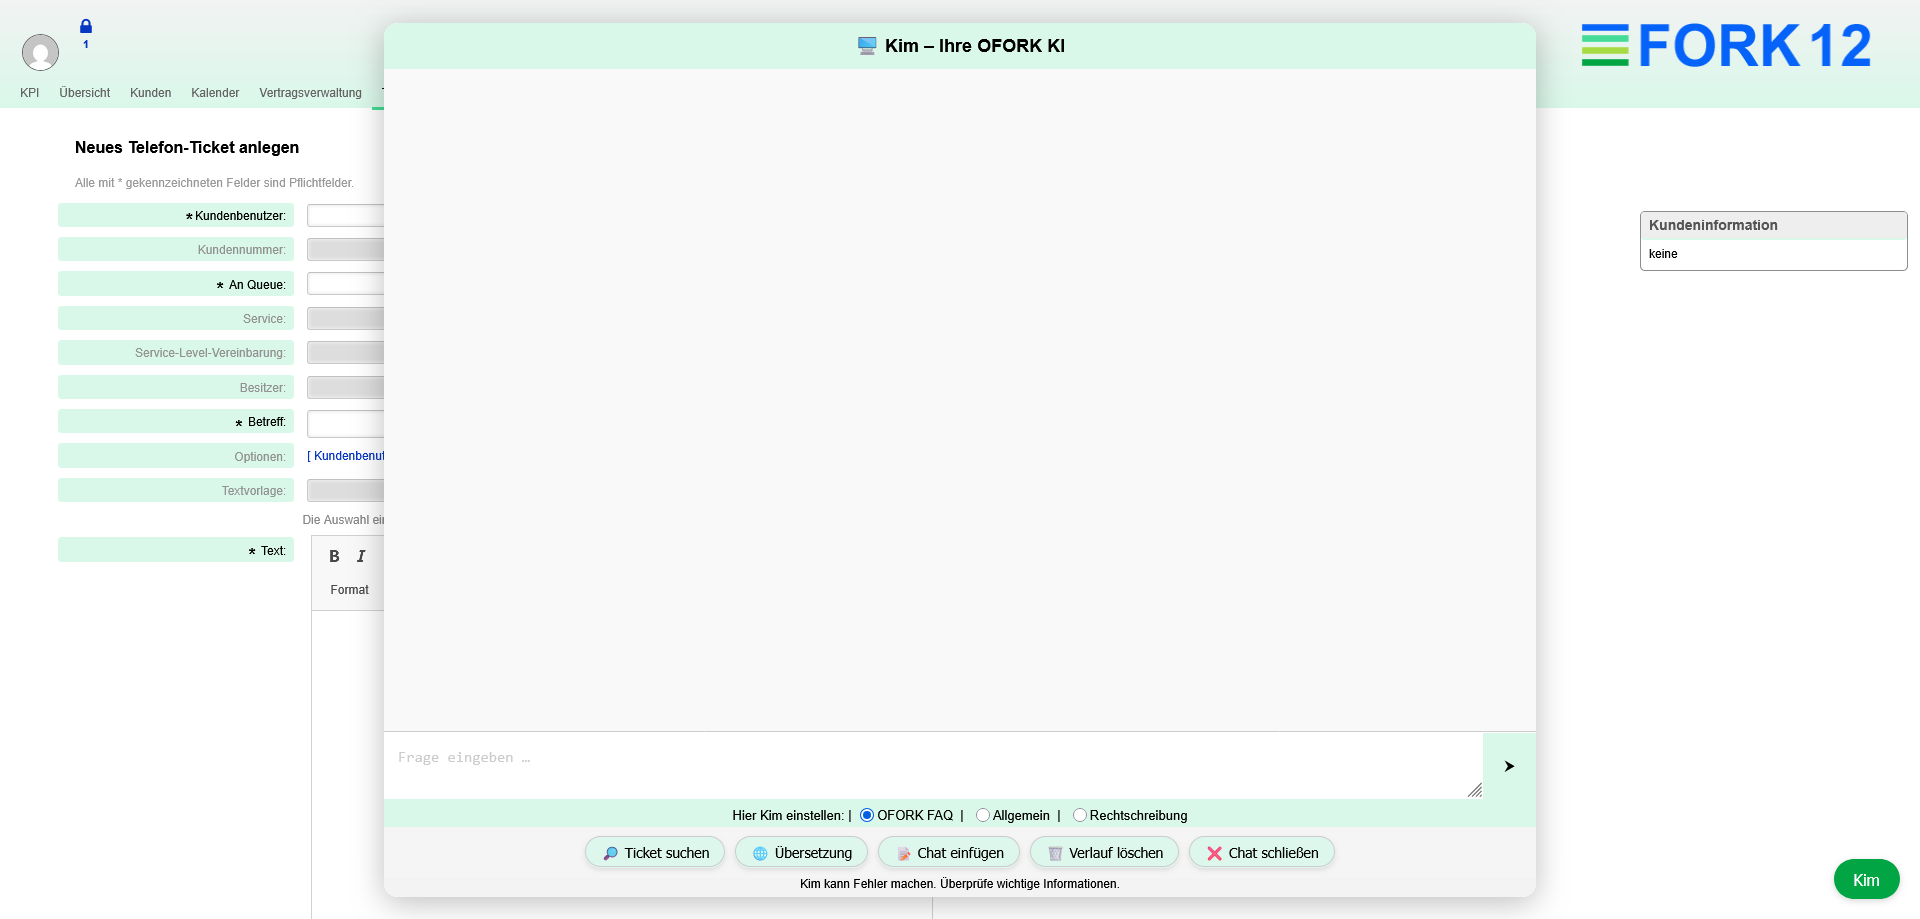Click the Ticket suchen button
The width and height of the screenshot is (1920, 919).
655,853
